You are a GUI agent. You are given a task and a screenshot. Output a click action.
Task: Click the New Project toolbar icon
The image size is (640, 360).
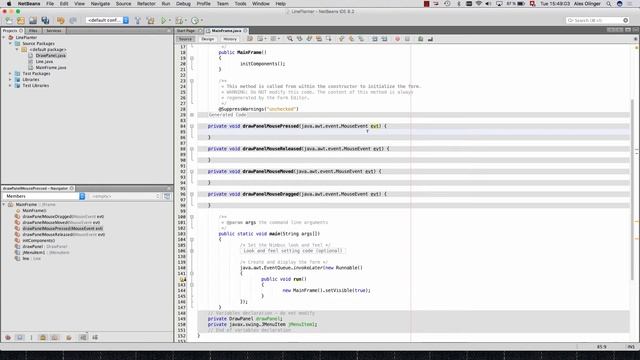pyautogui.click(x=20, y=20)
